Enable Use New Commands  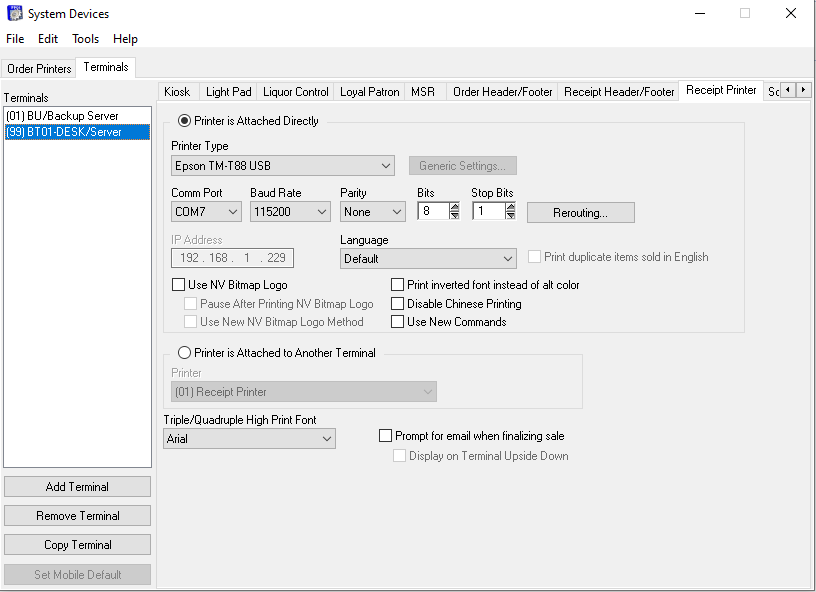pos(397,321)
